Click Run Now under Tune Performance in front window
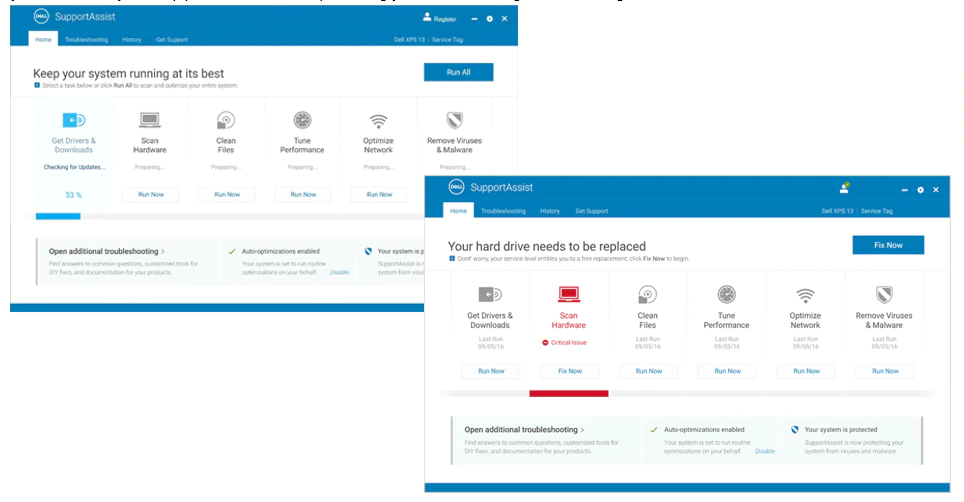964x502 pixels. tap(727, 371)
